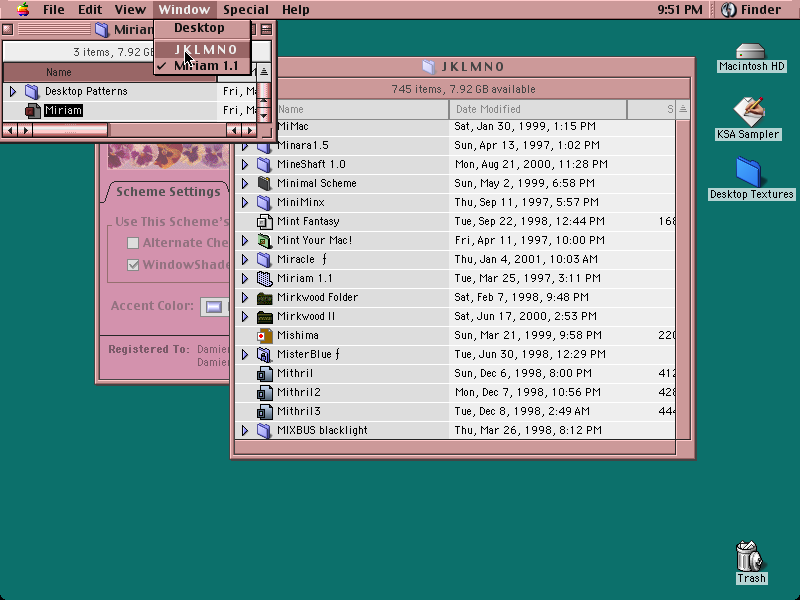Choose Desktop from the Window menu
This screenshot has width=800, height=600.
coord(202,28)
